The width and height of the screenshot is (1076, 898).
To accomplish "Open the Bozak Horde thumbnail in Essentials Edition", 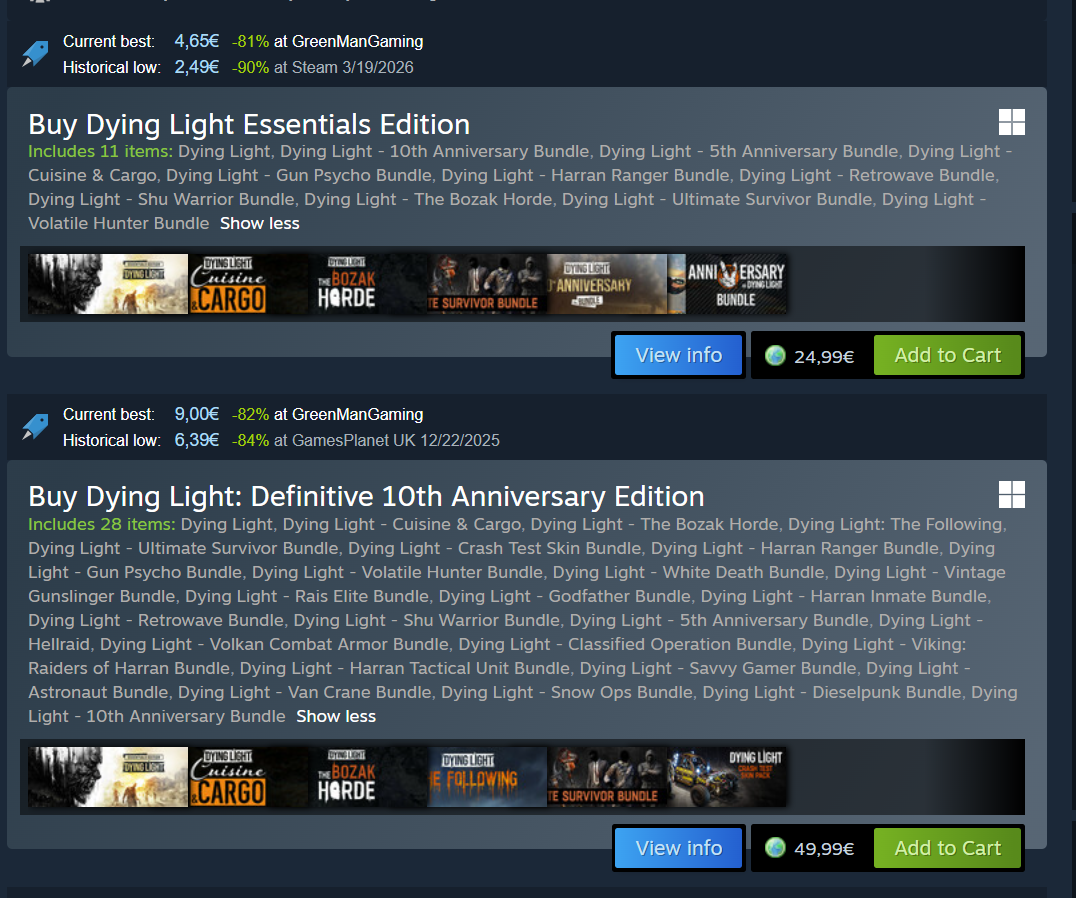I will [x=368, y=284].
